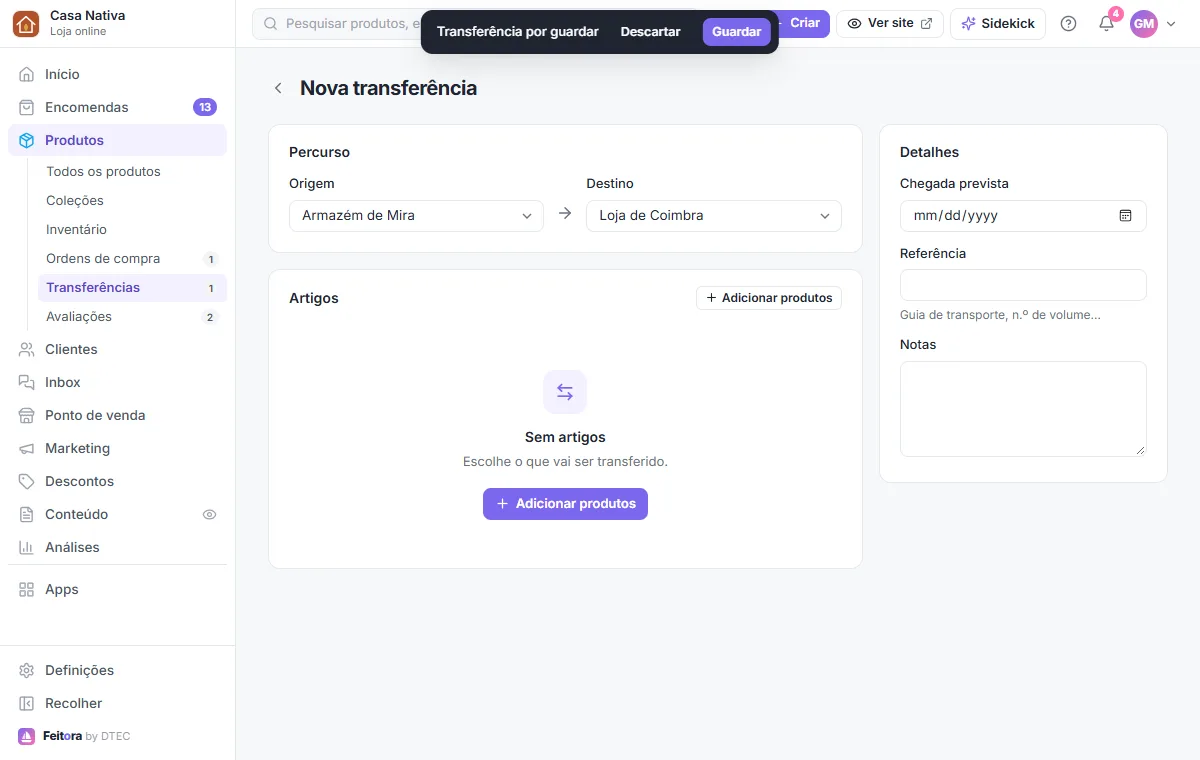Viewport: 1200px width, 760px height.
Task: Open the Origem dropdown Armazém de Mira
Action: click(x=416, y=215)
